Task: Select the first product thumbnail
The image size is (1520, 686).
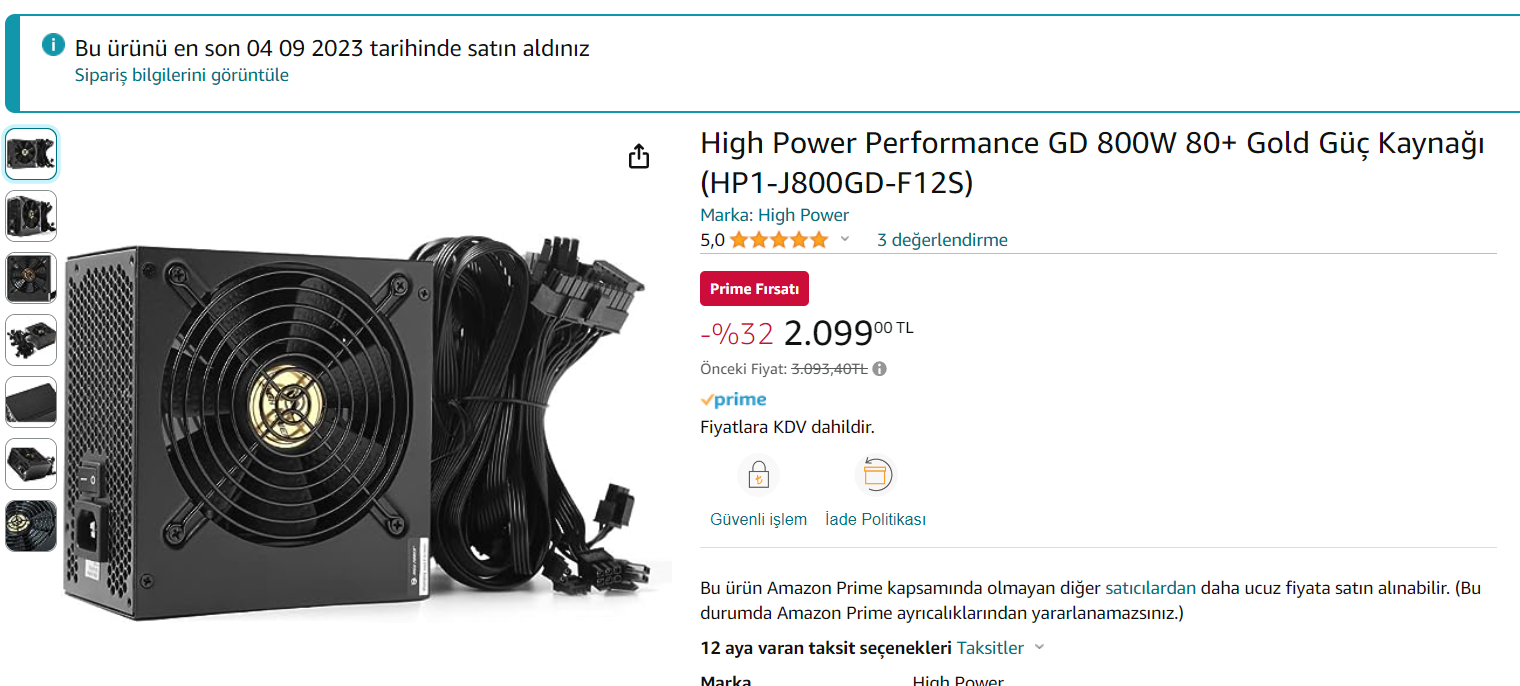Action: [x=31, y=154]
